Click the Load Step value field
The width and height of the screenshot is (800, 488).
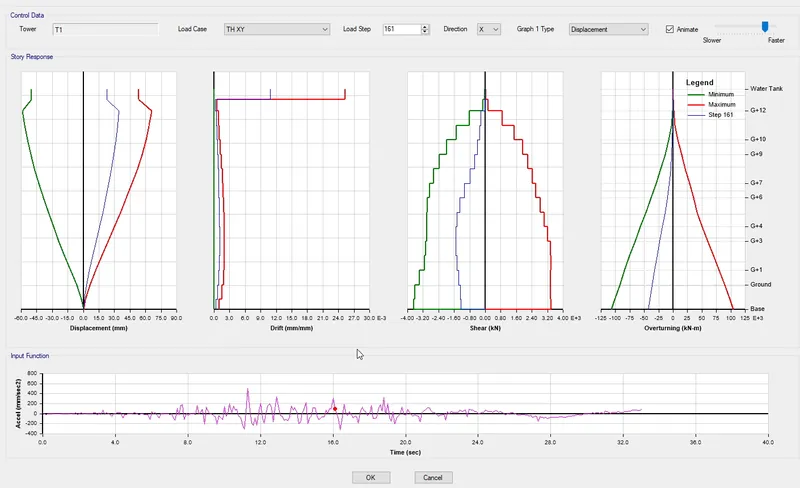pyautogui.click(x=402, y=30)
